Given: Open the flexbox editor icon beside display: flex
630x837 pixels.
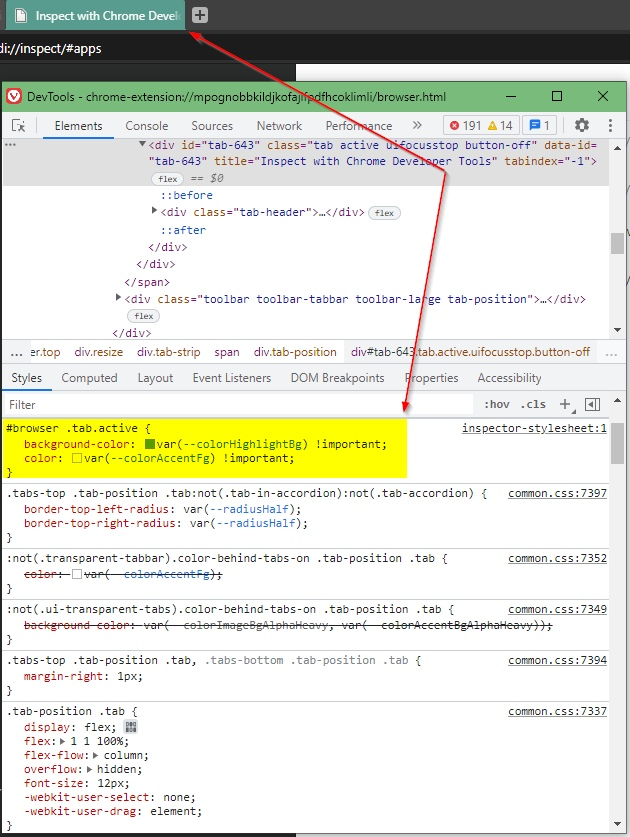Looking at the screenshot, I should pyautogui.click(x=130, y=727).
